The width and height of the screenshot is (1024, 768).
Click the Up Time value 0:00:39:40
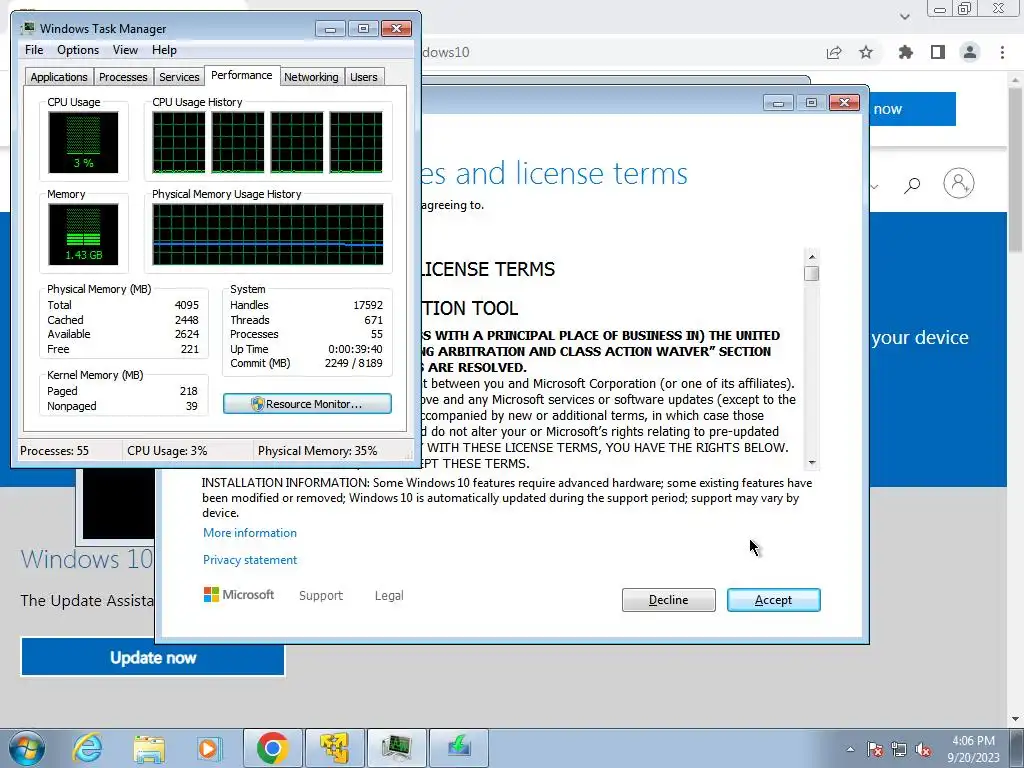[355, 349]
